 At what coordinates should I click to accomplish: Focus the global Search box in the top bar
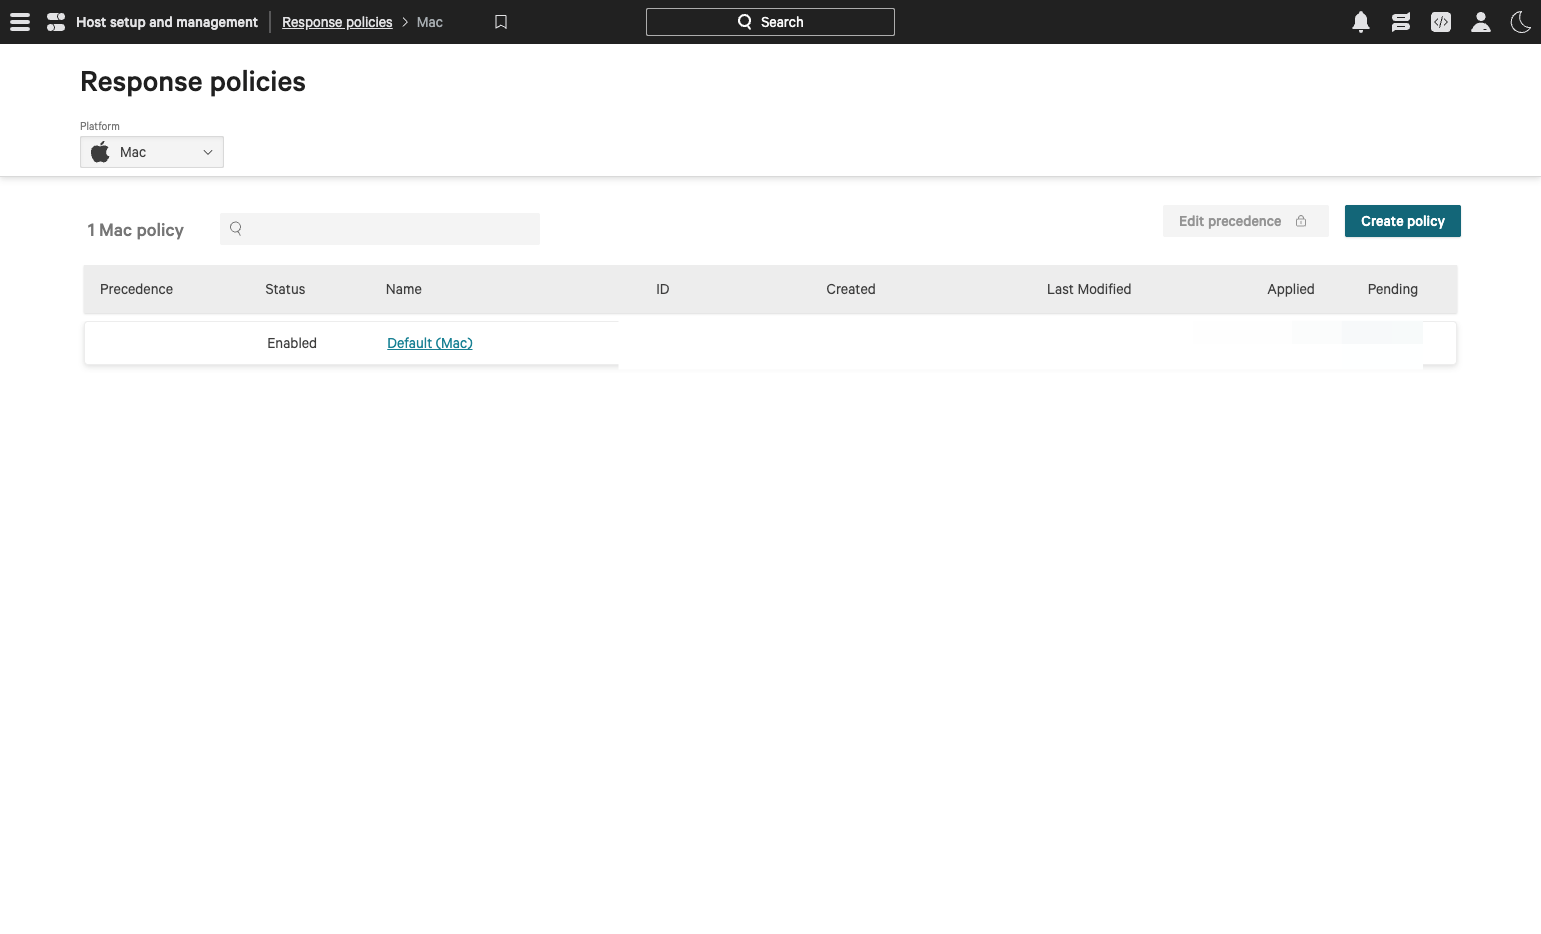[x=770, y=22]
